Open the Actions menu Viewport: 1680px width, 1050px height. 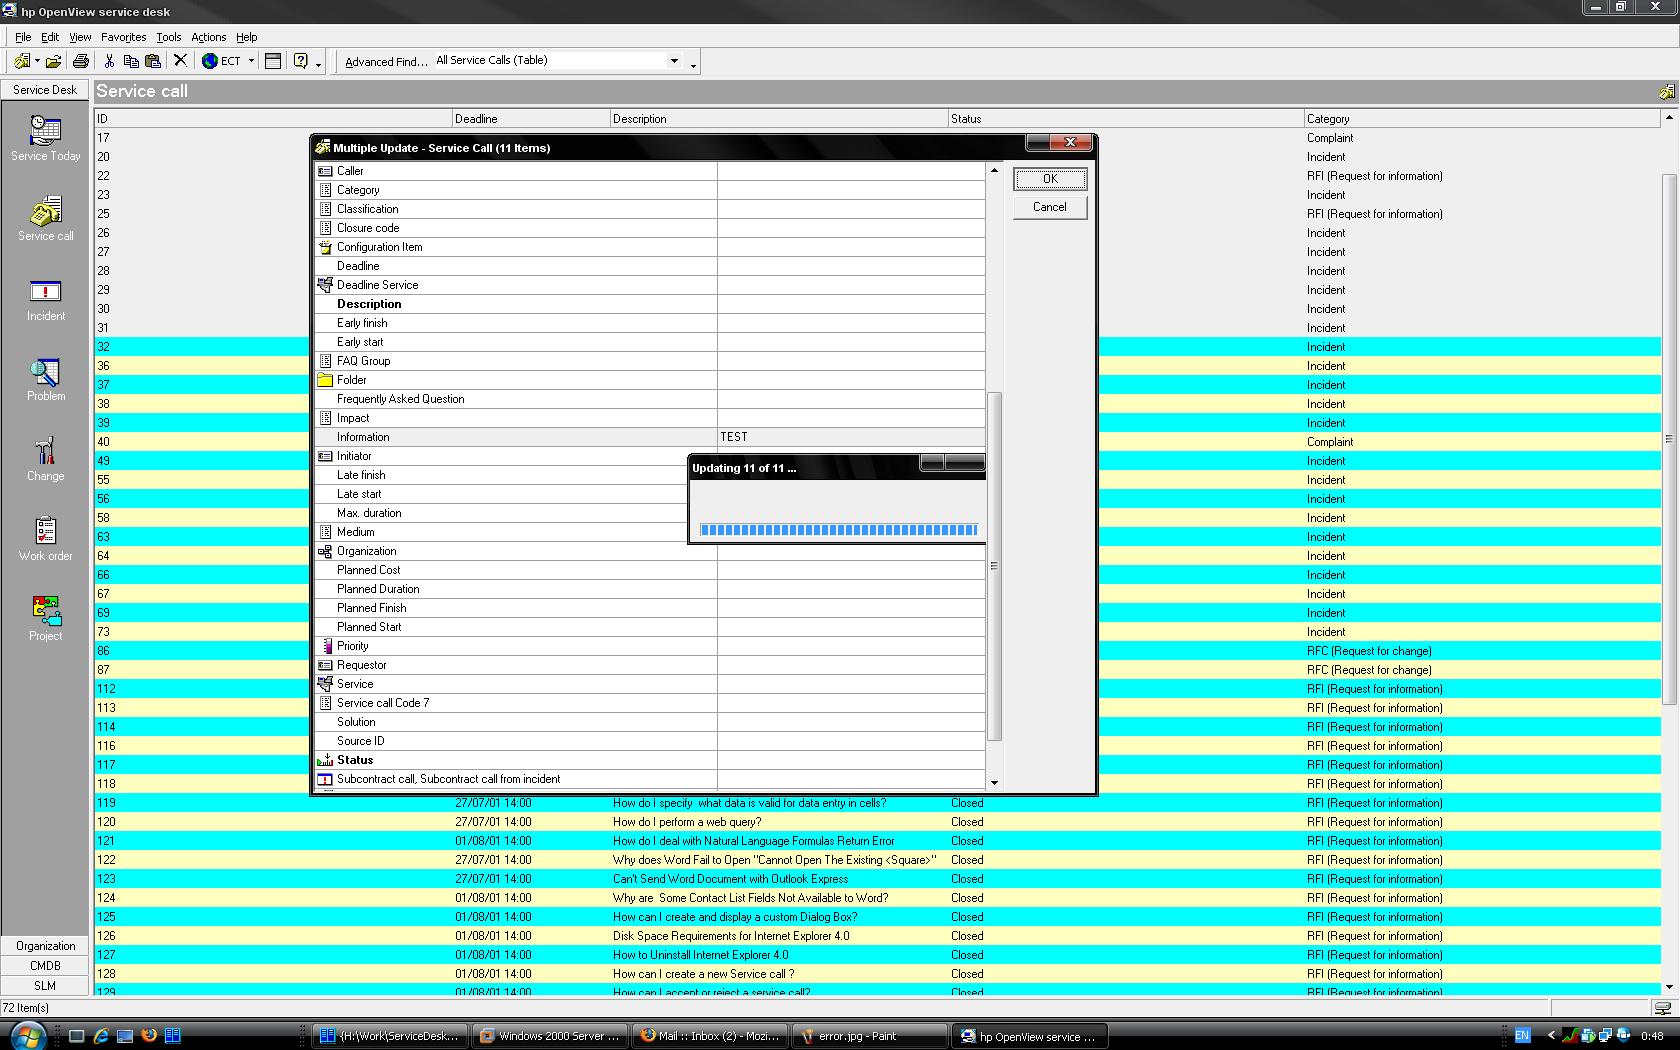point(209,37)
